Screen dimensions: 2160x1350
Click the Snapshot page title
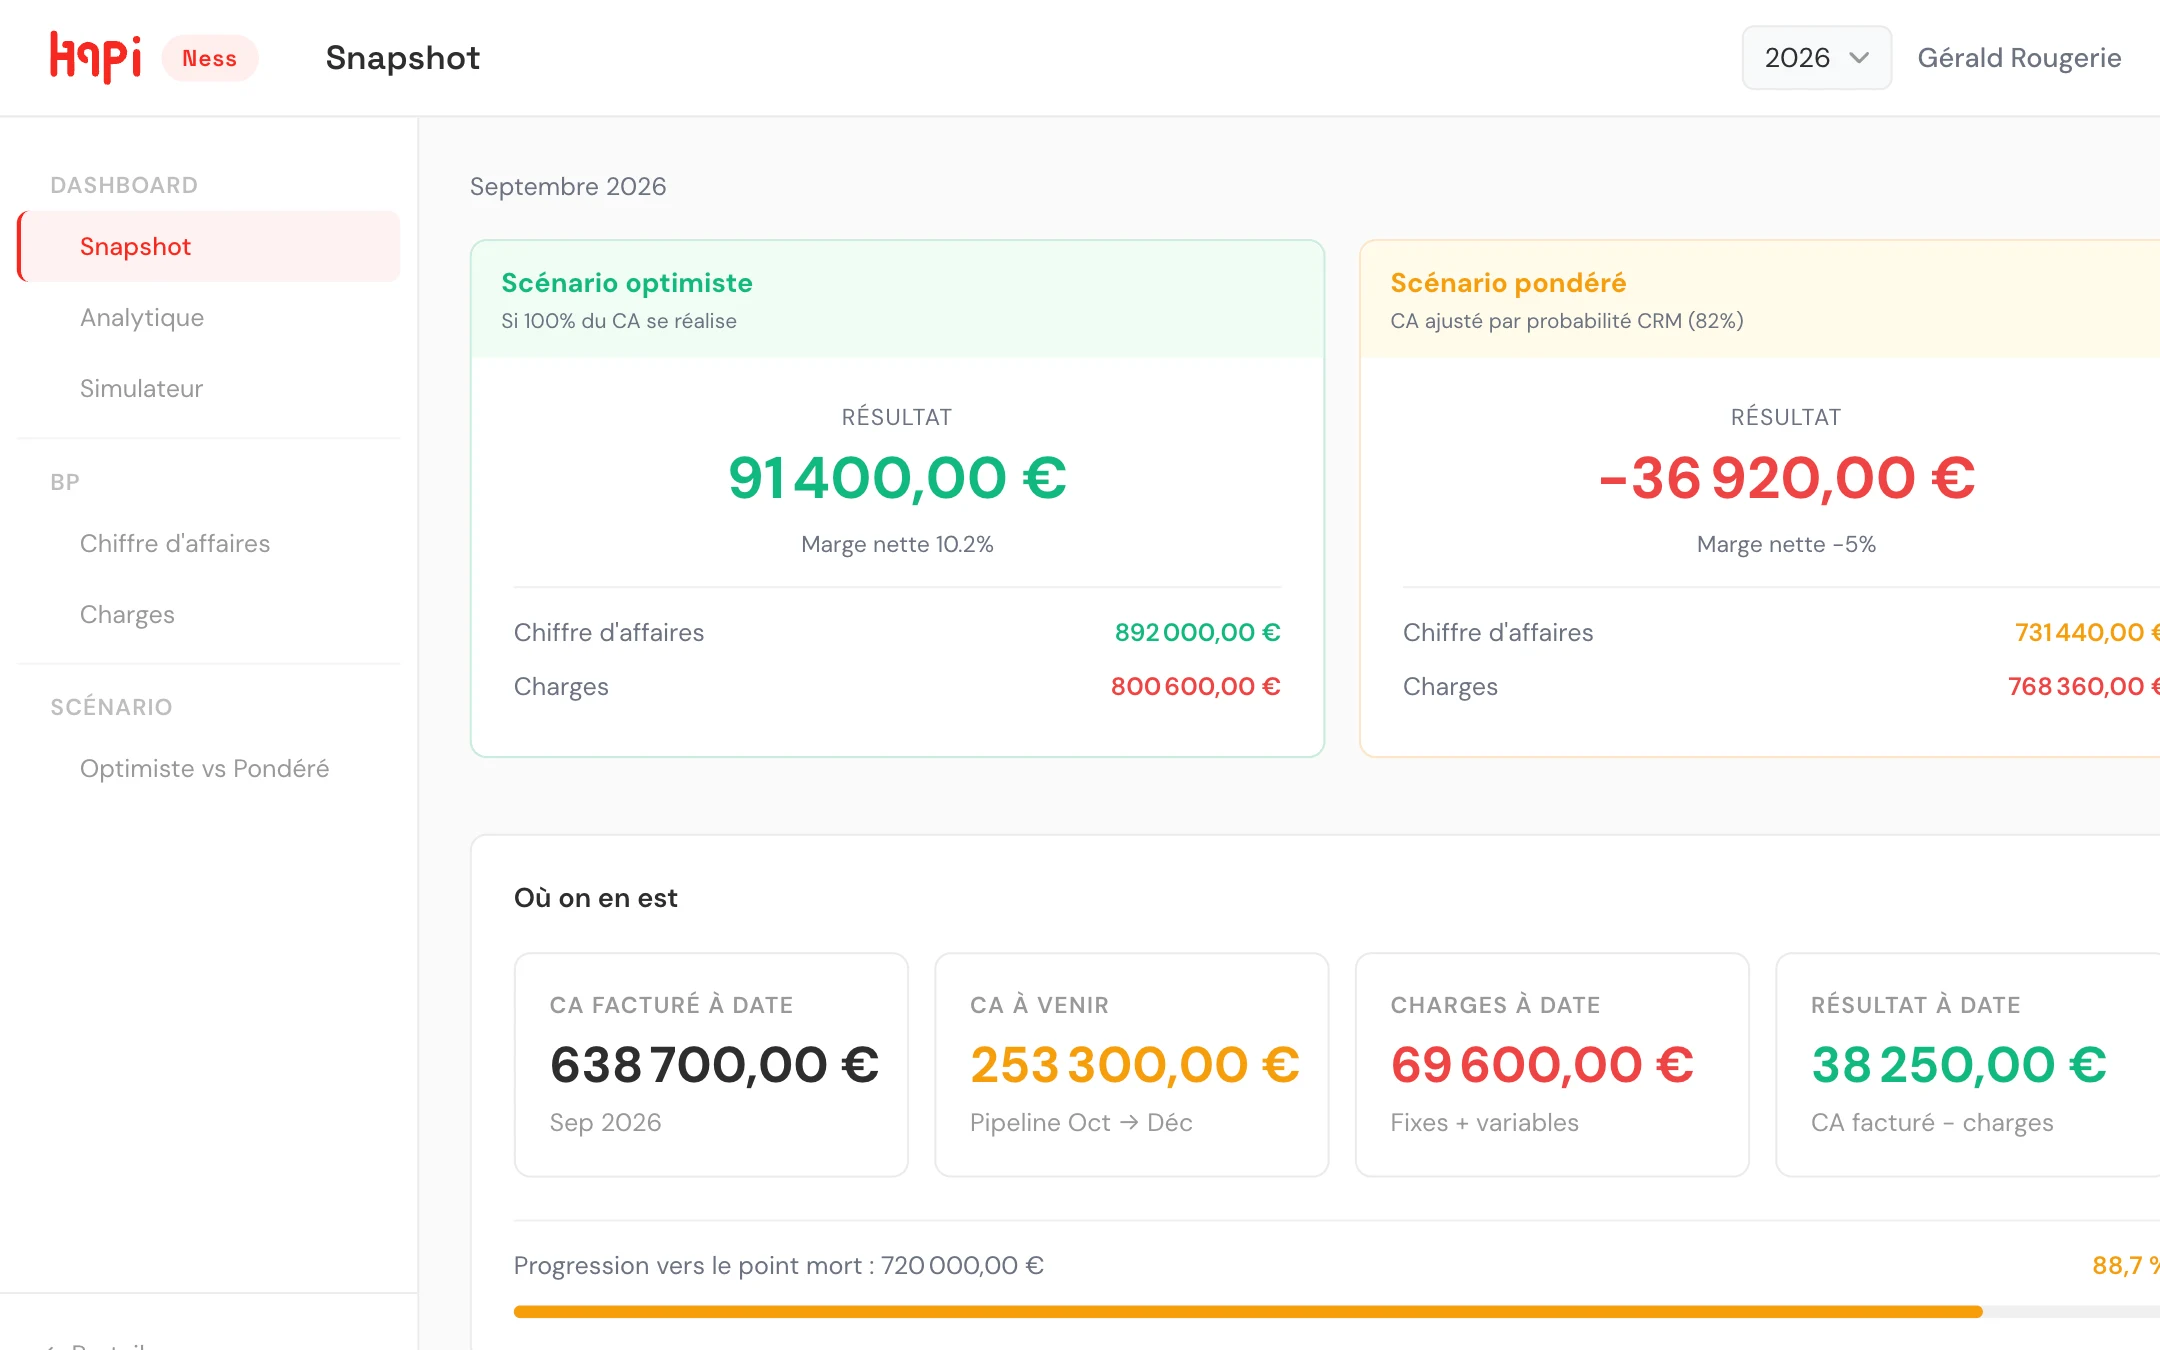click(403, 58)
